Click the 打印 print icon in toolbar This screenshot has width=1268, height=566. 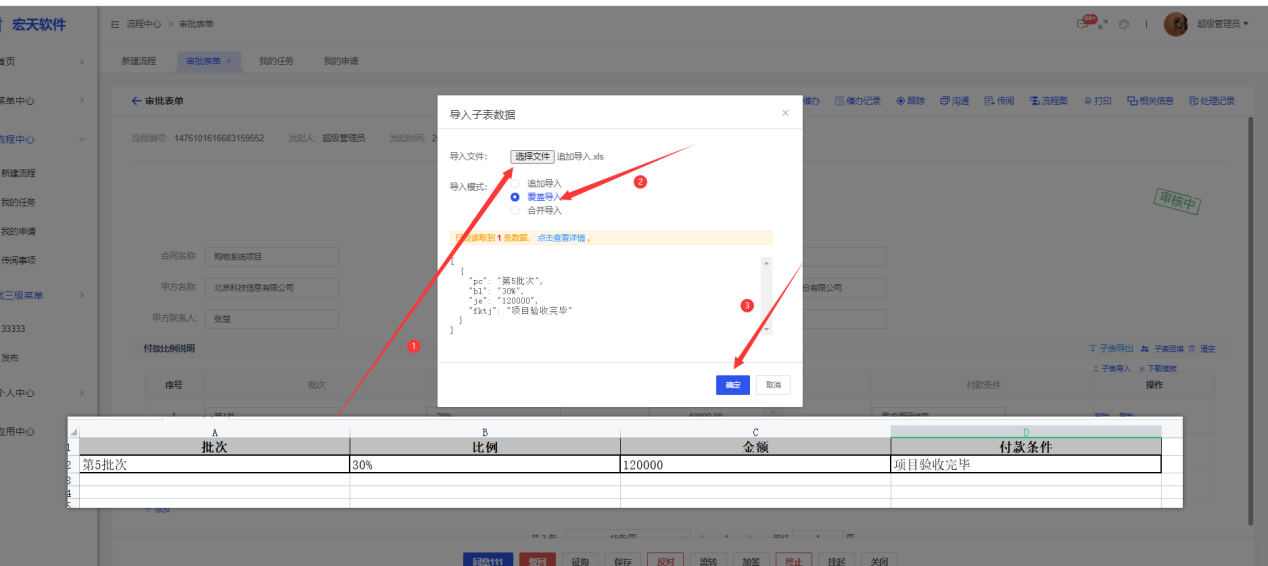[1098, 101]
